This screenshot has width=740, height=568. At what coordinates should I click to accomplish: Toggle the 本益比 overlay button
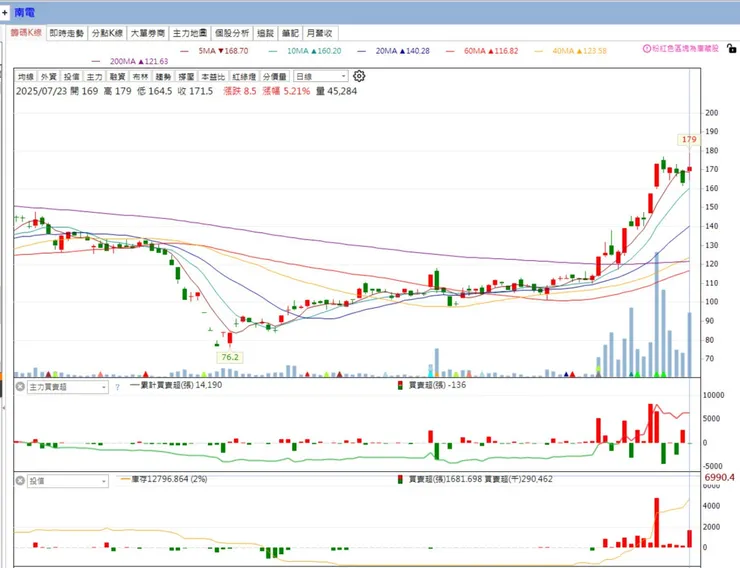213,76
